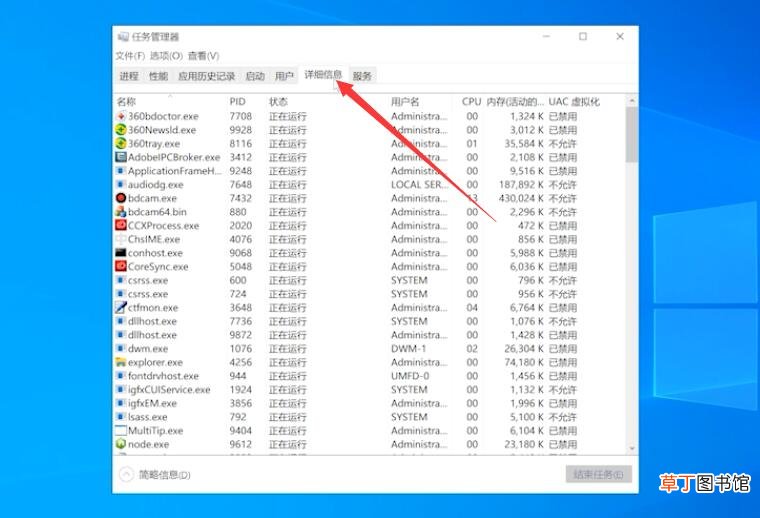Image resolution: width=760 pixels, height=518 pixels.
Task: Sort by the 名称 column header
Action: [170, 102]
